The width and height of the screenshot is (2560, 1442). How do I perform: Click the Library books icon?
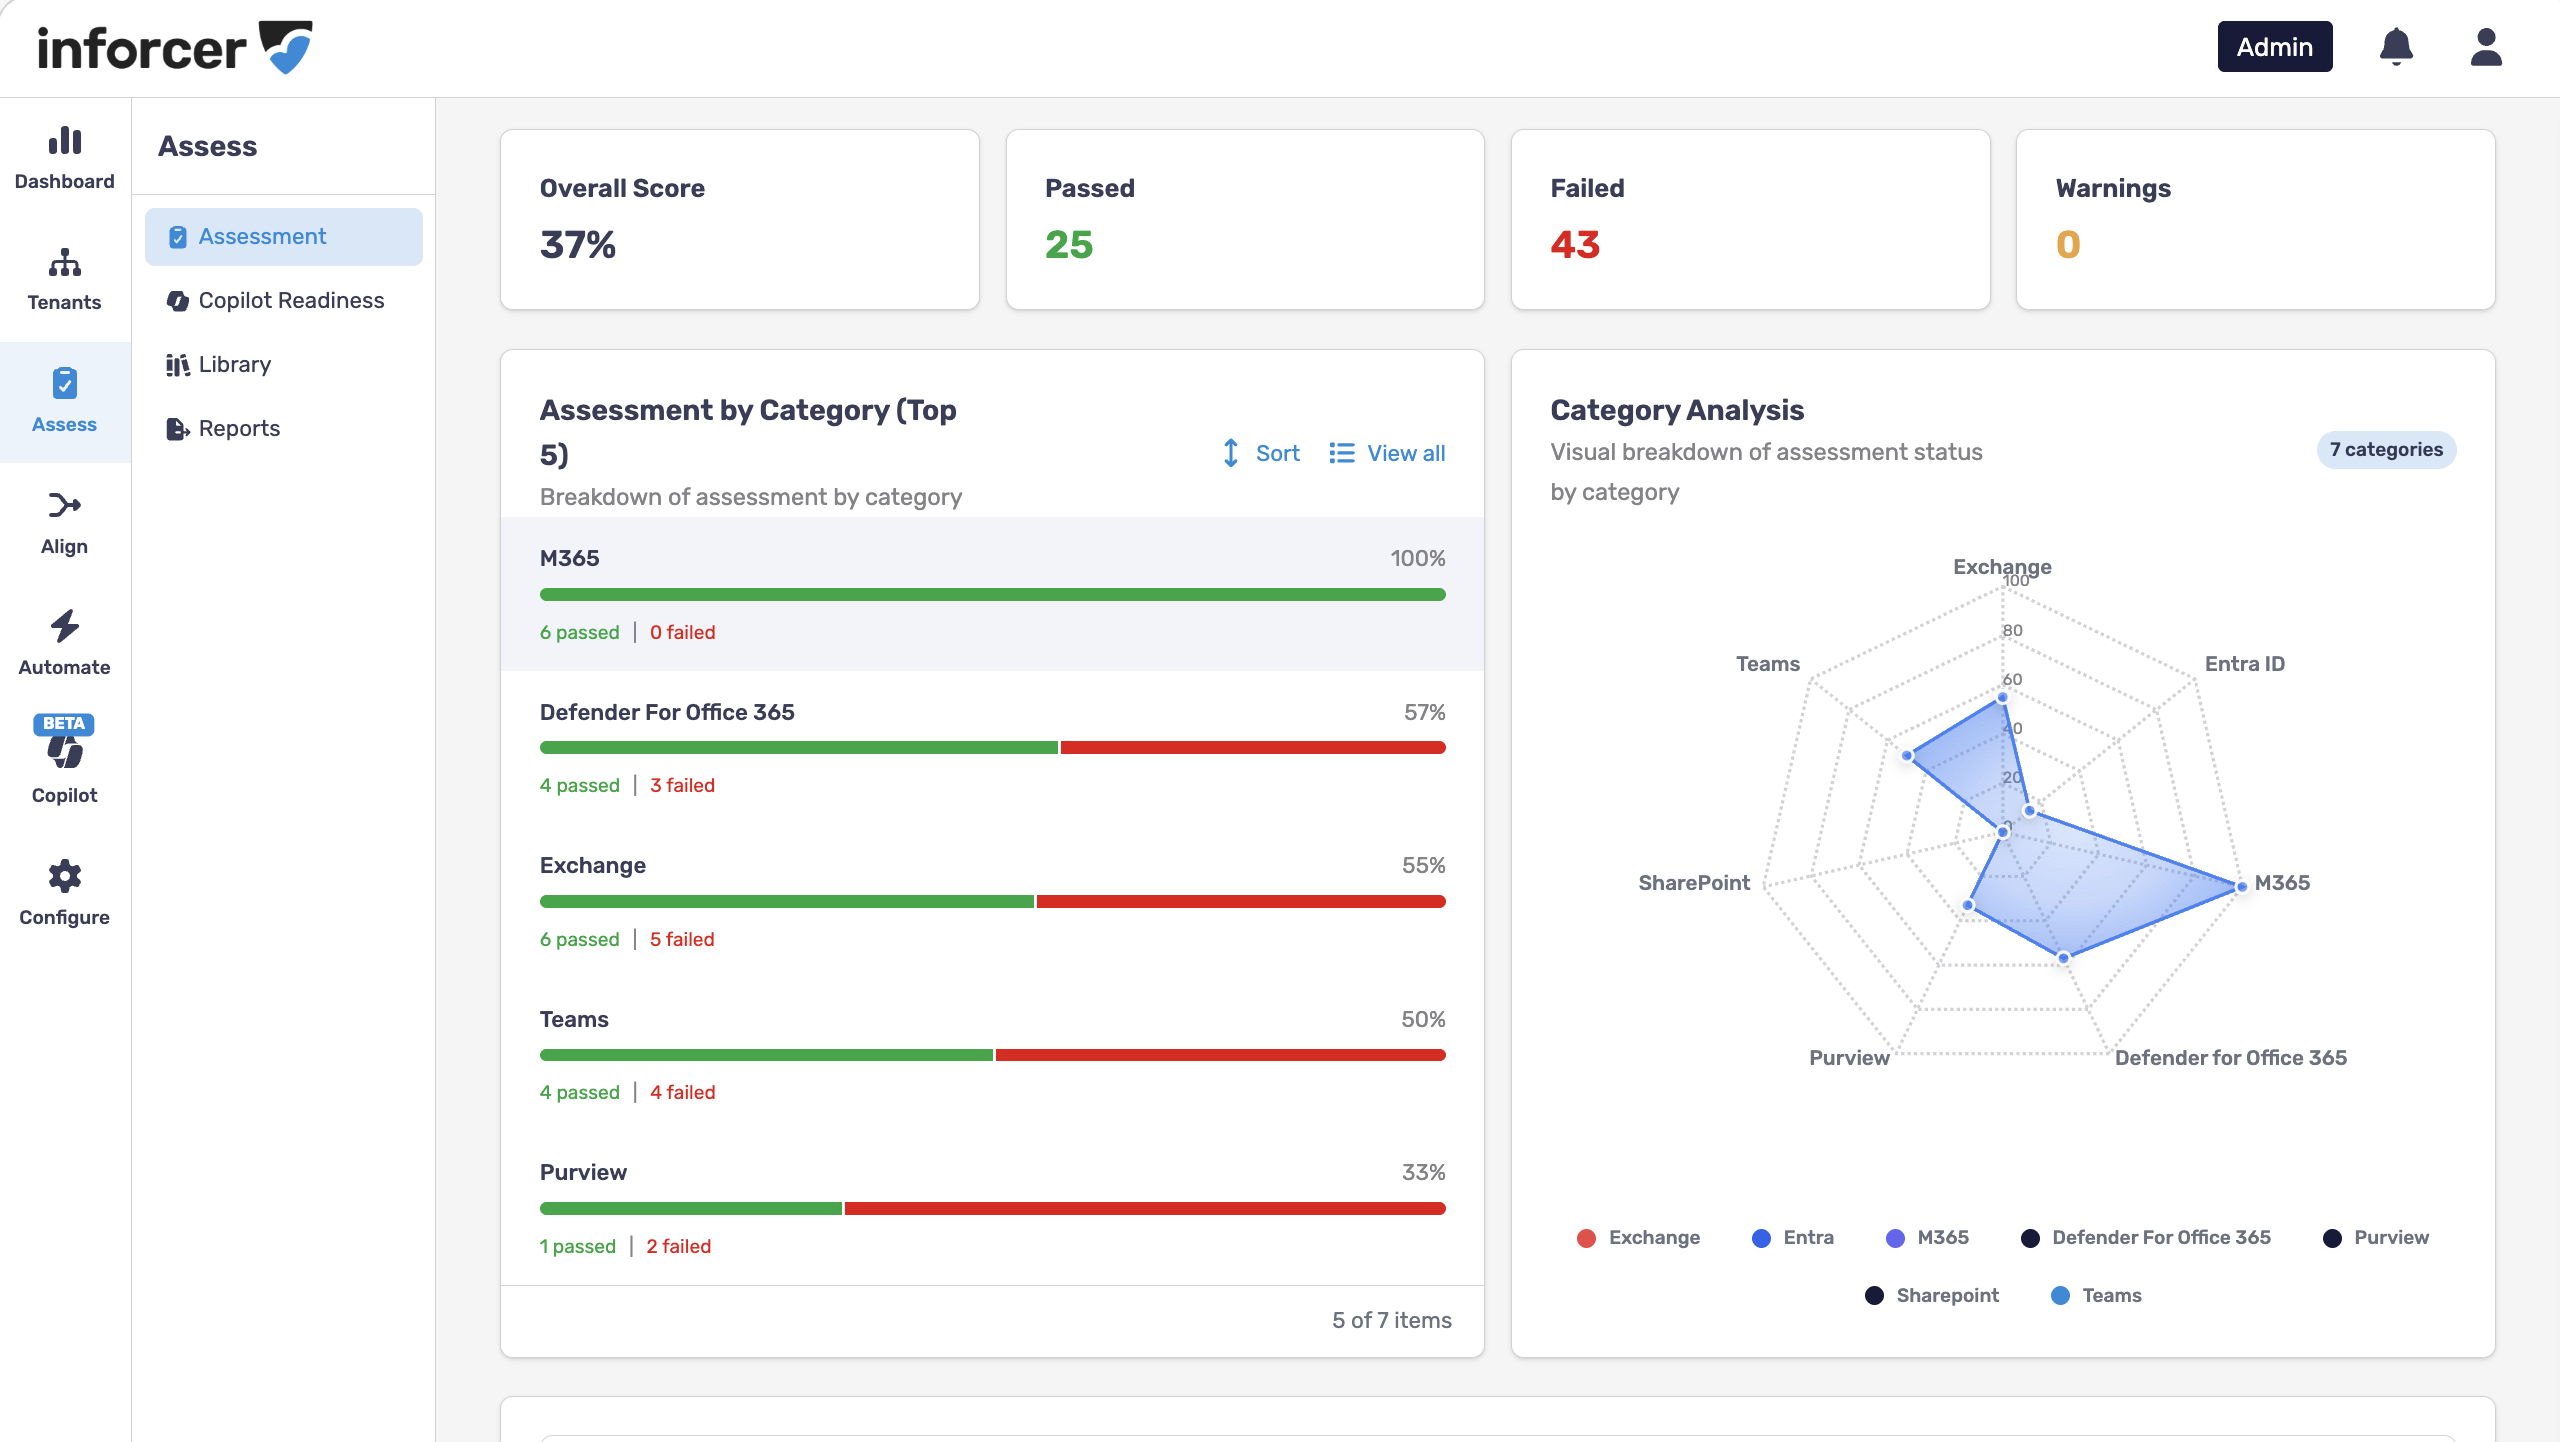177,365
